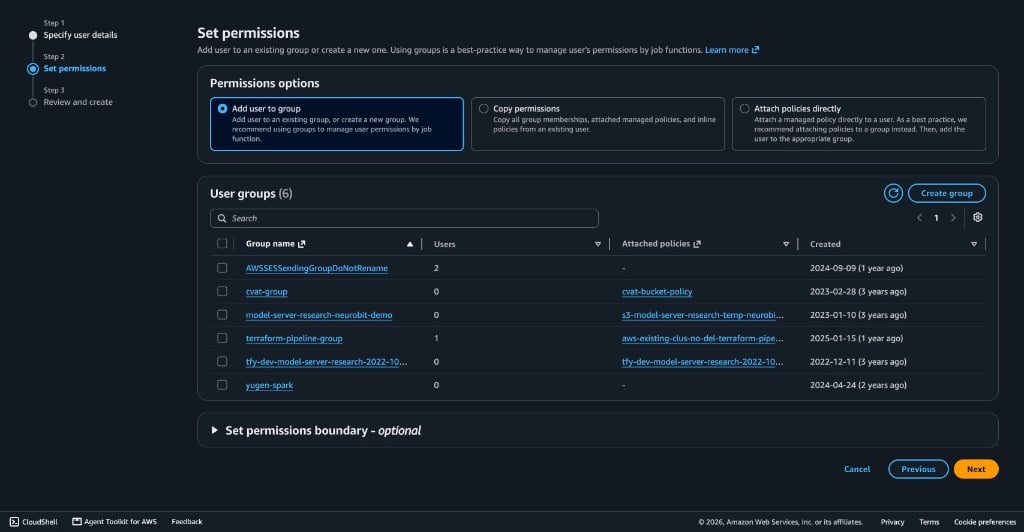
Task: Open terraform-pipeline-group link
Action: 294,339
